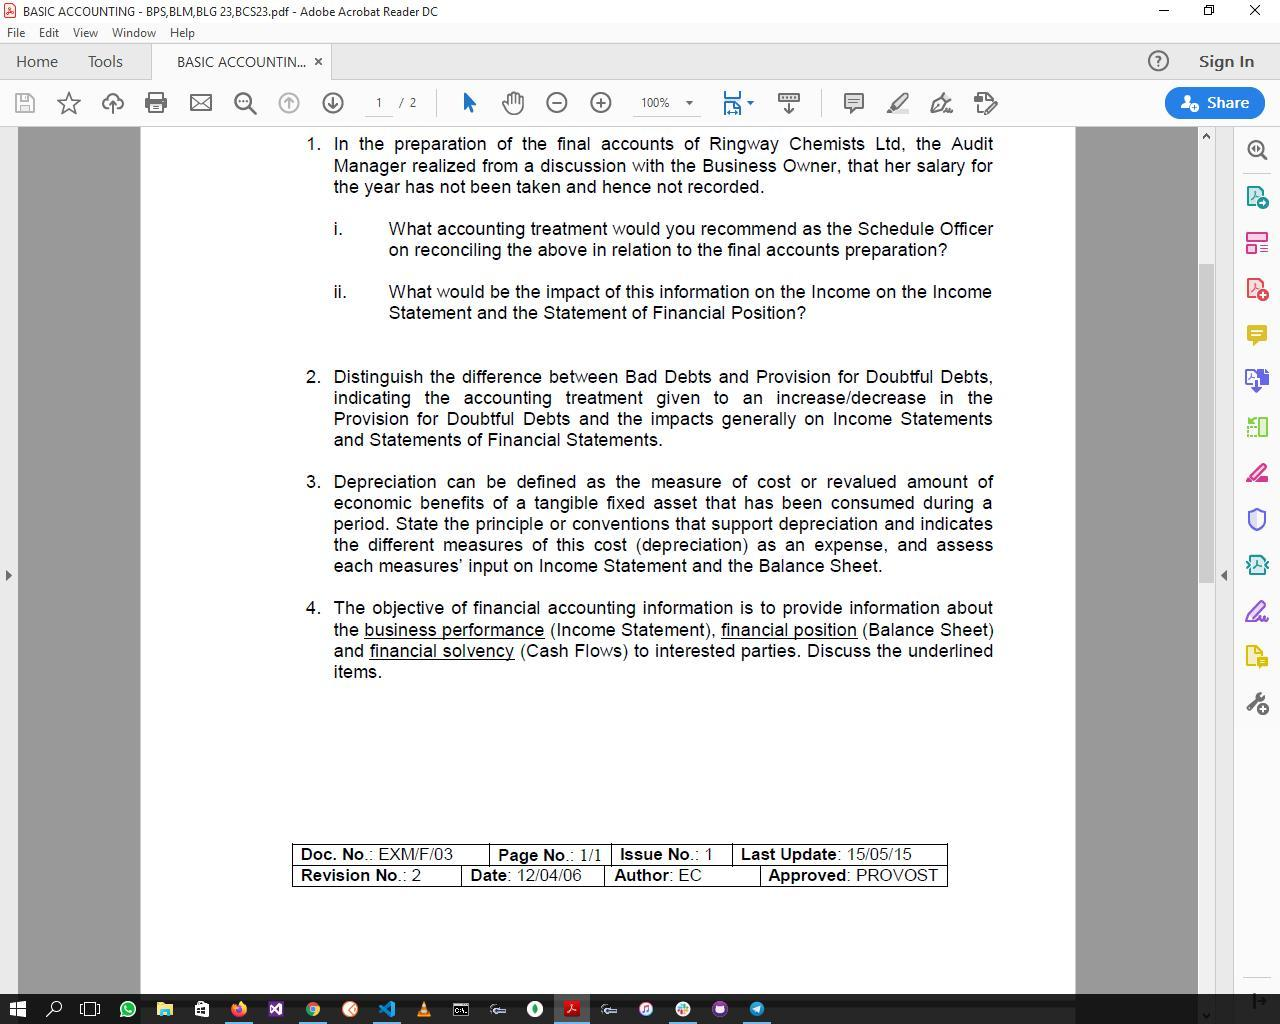Screen dimensions: 1280x1024
Task: Open WhatsApp from the taskbar
Action: pyautogui.click(x=127, y=1009)
